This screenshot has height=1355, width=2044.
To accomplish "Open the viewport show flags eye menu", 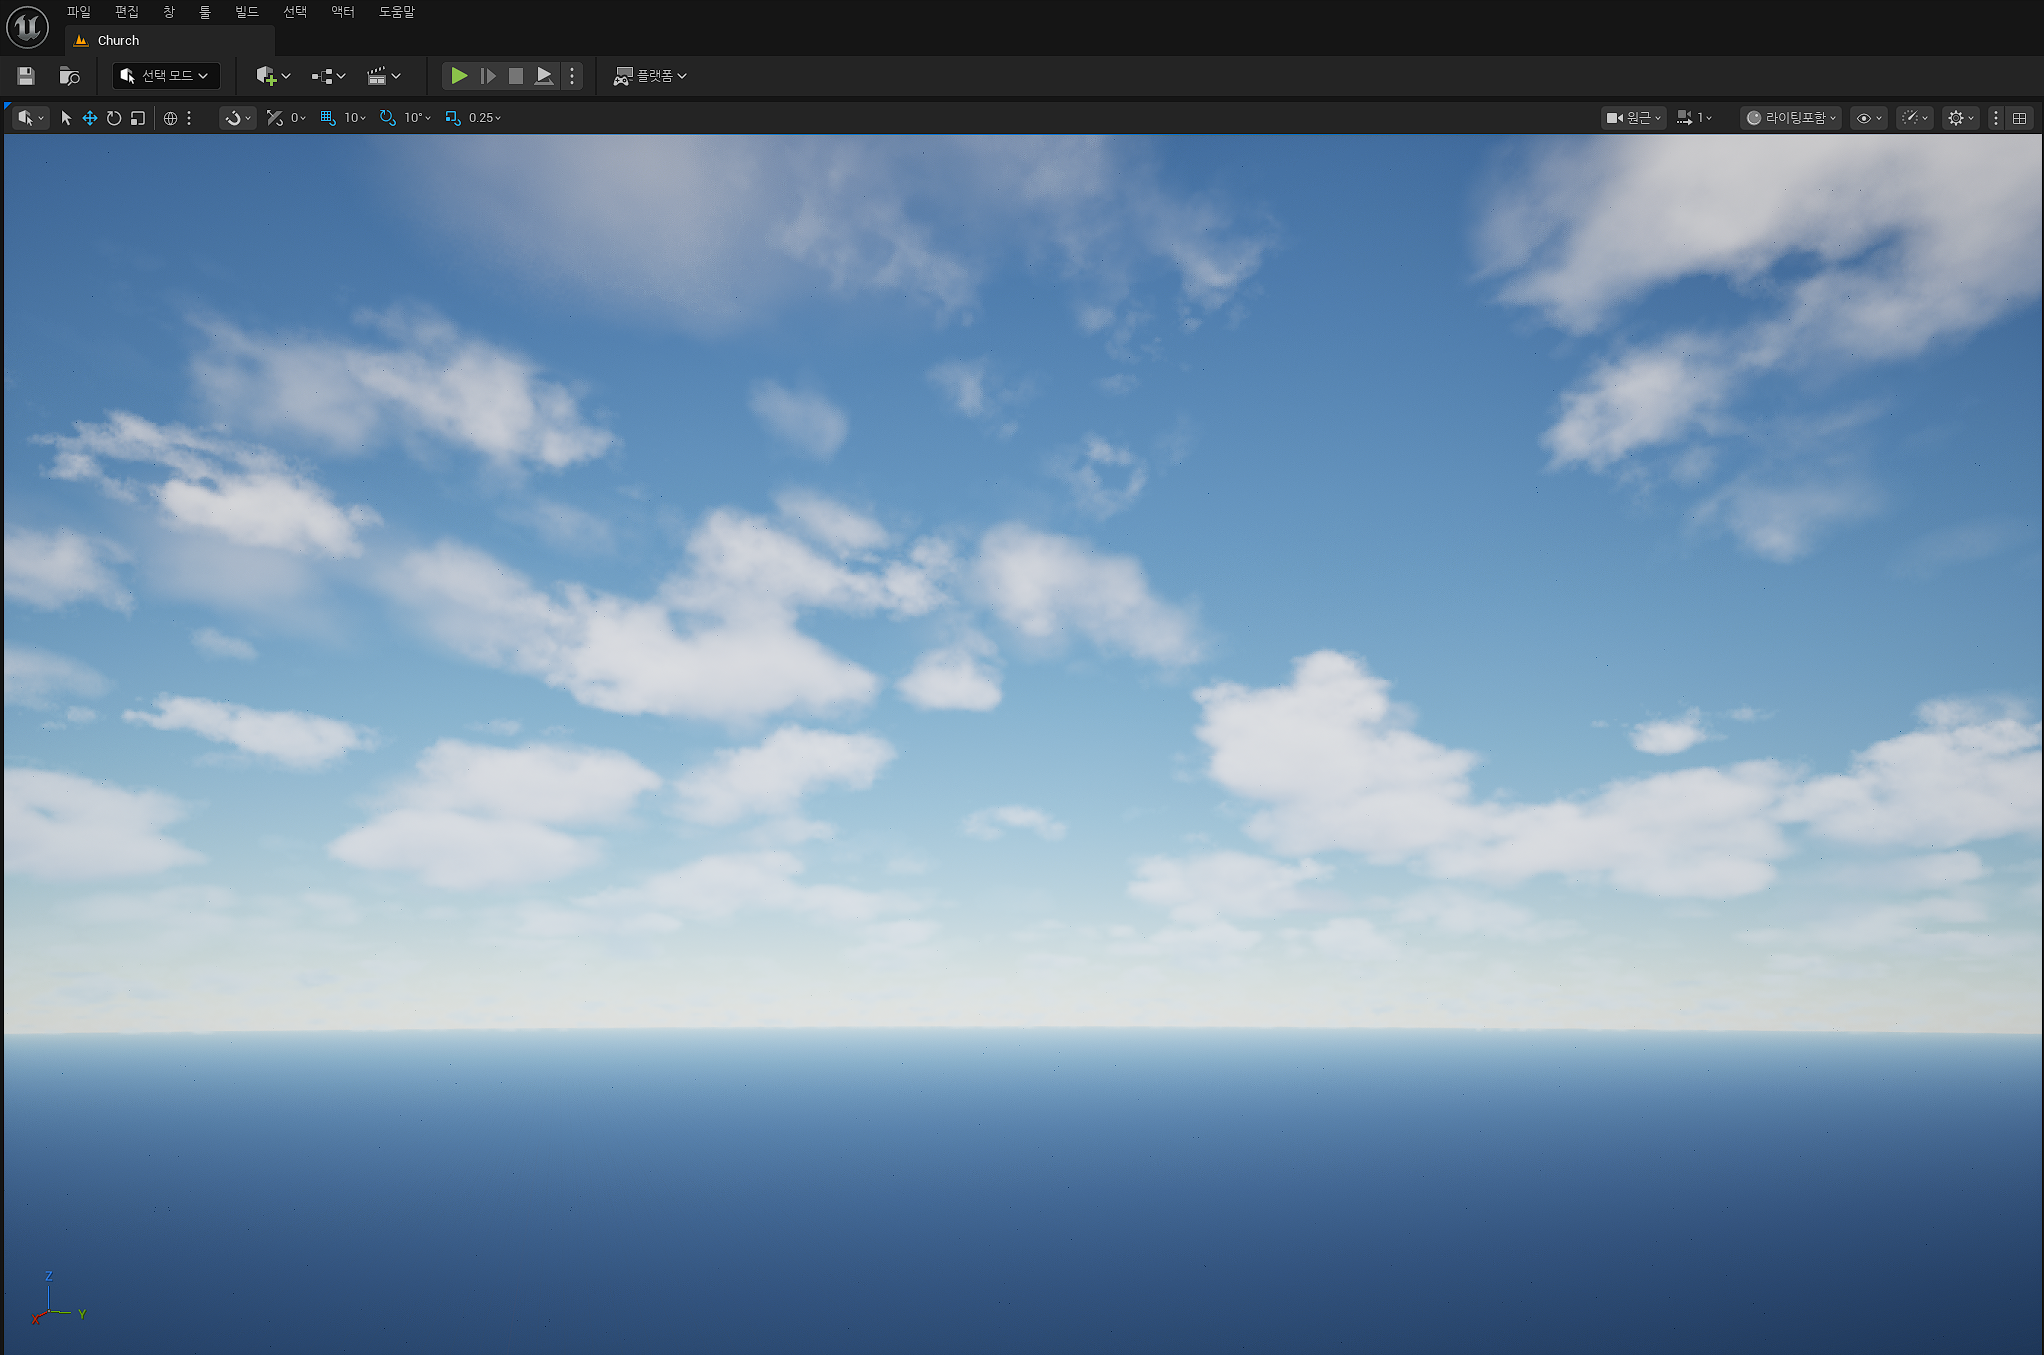I will pos(1868,118).
